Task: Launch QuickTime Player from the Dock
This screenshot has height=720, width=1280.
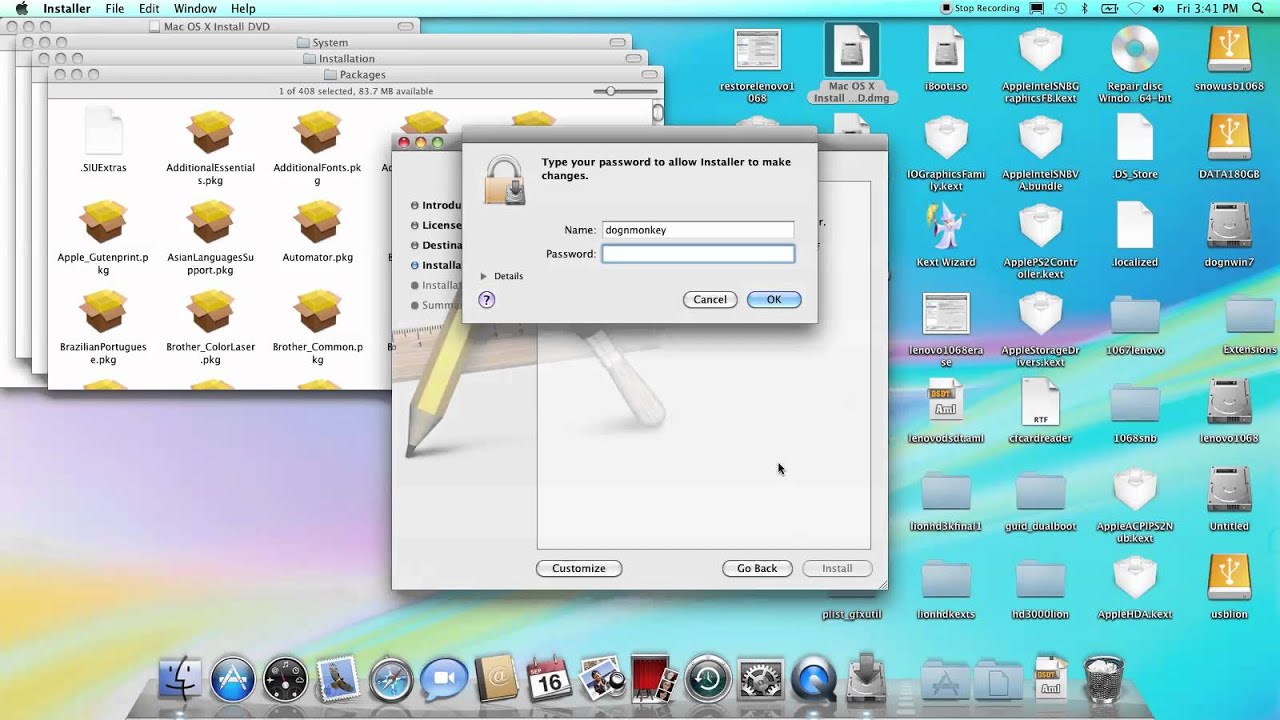Action: click(x=813, y=680)
